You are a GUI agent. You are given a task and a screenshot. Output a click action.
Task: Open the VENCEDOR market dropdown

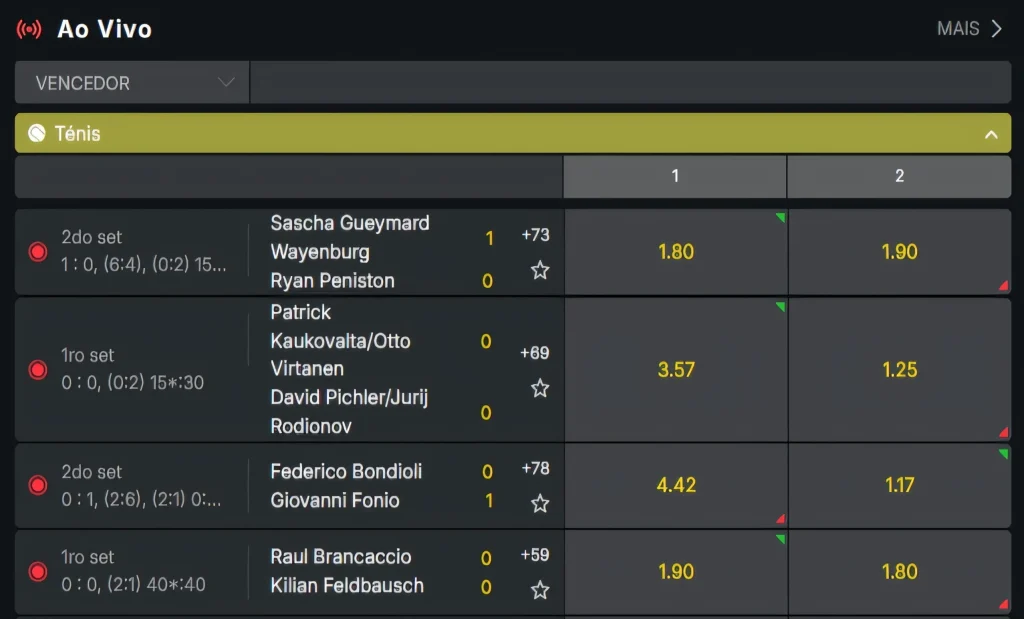tap(132, 83)
